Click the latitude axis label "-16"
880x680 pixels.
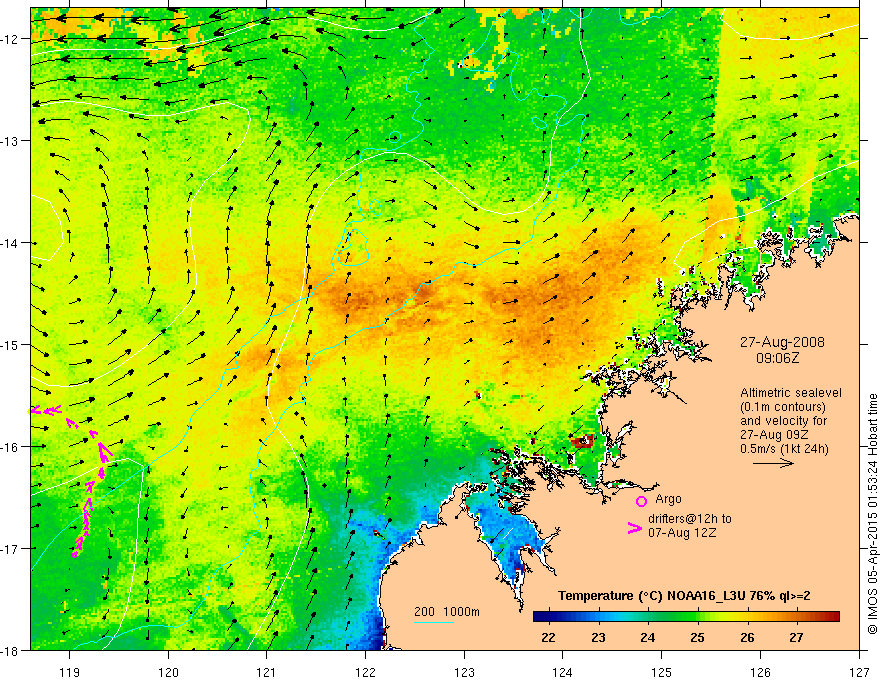click(x=10, y=447)
